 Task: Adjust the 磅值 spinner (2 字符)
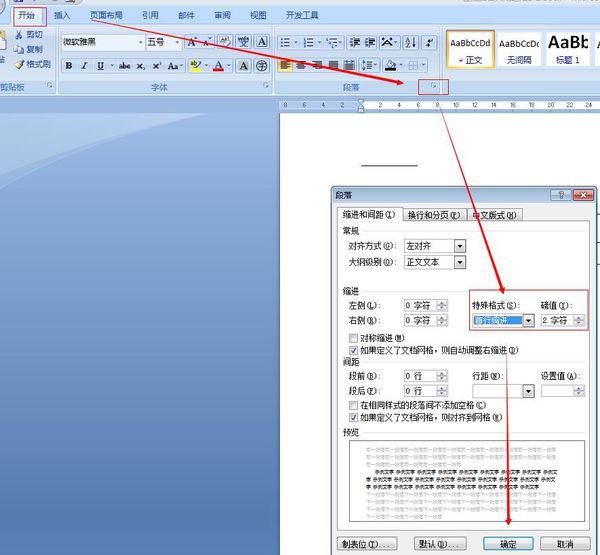(x=579, y=320)
